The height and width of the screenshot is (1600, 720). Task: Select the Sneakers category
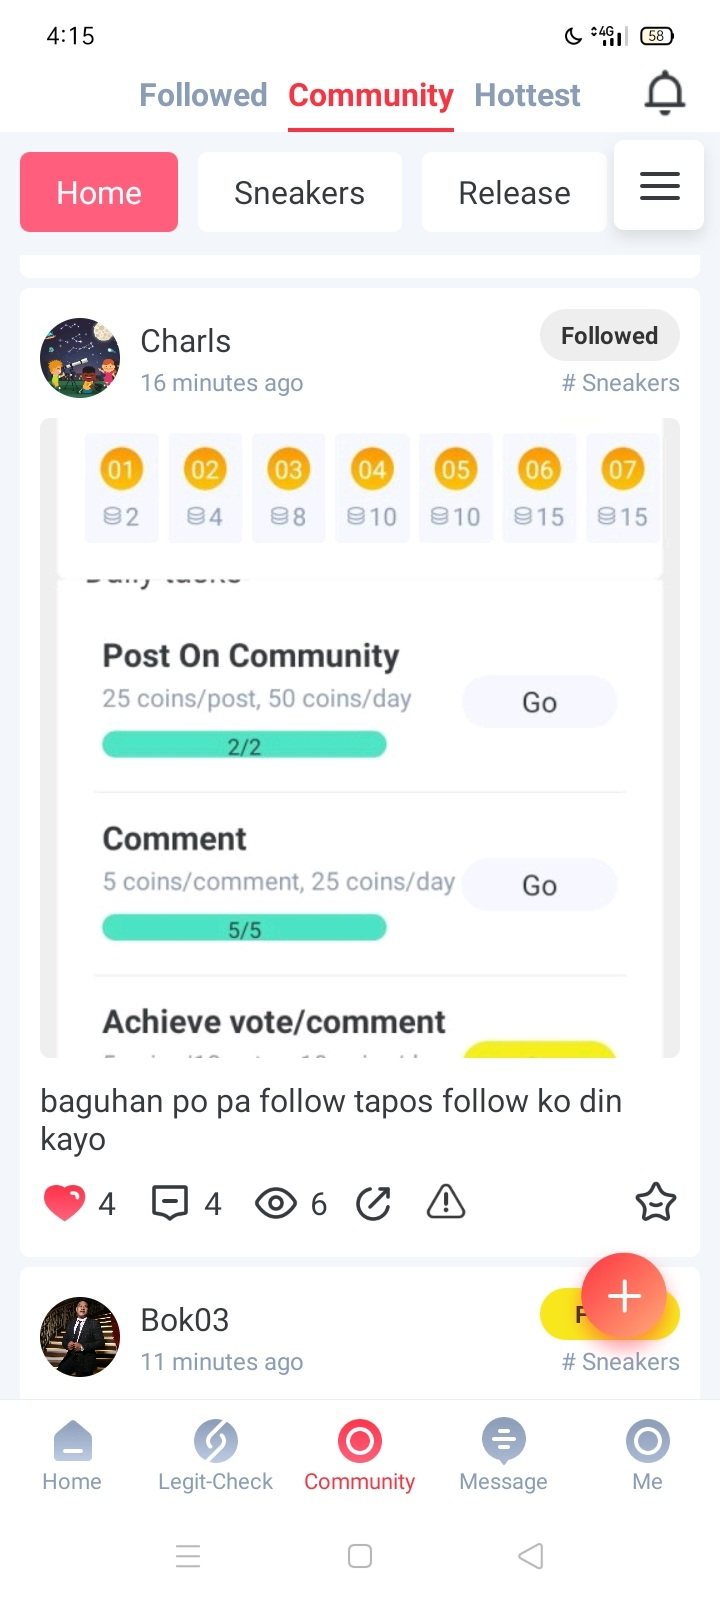(299, 192)
